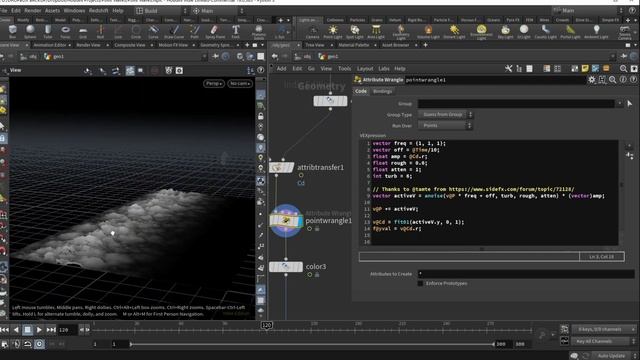The image size is (640, 360).
Task: Open the Build desktop selector dropdown
Action: 161,11
